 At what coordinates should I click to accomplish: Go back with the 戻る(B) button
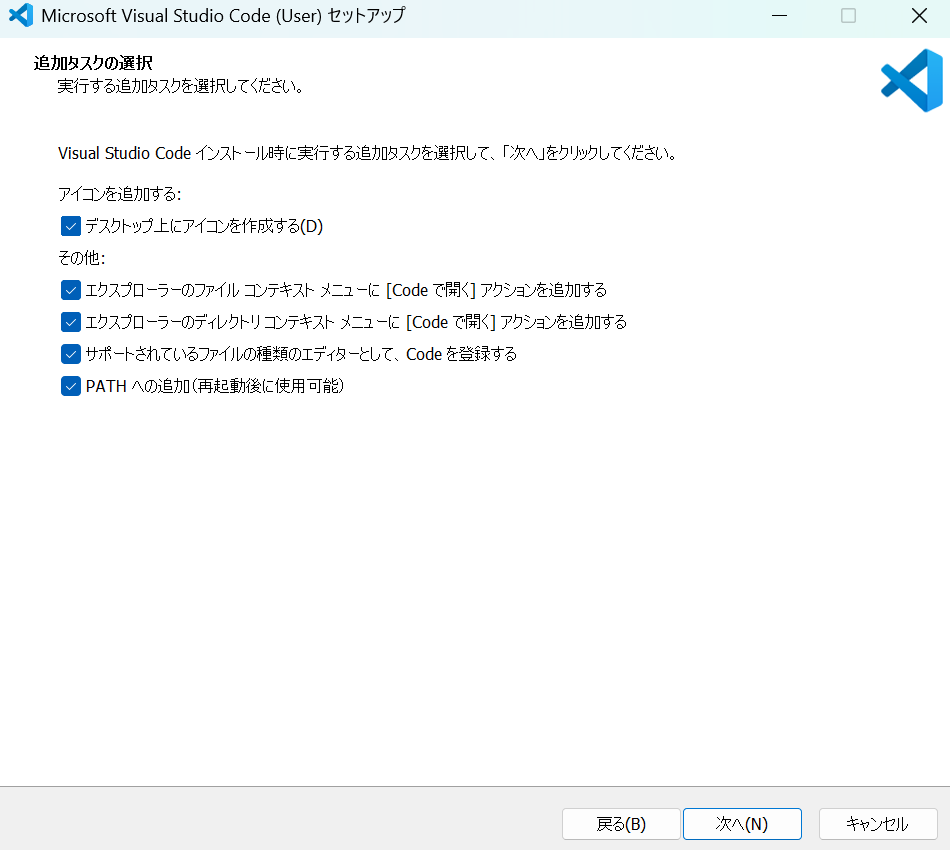point(621,824)
